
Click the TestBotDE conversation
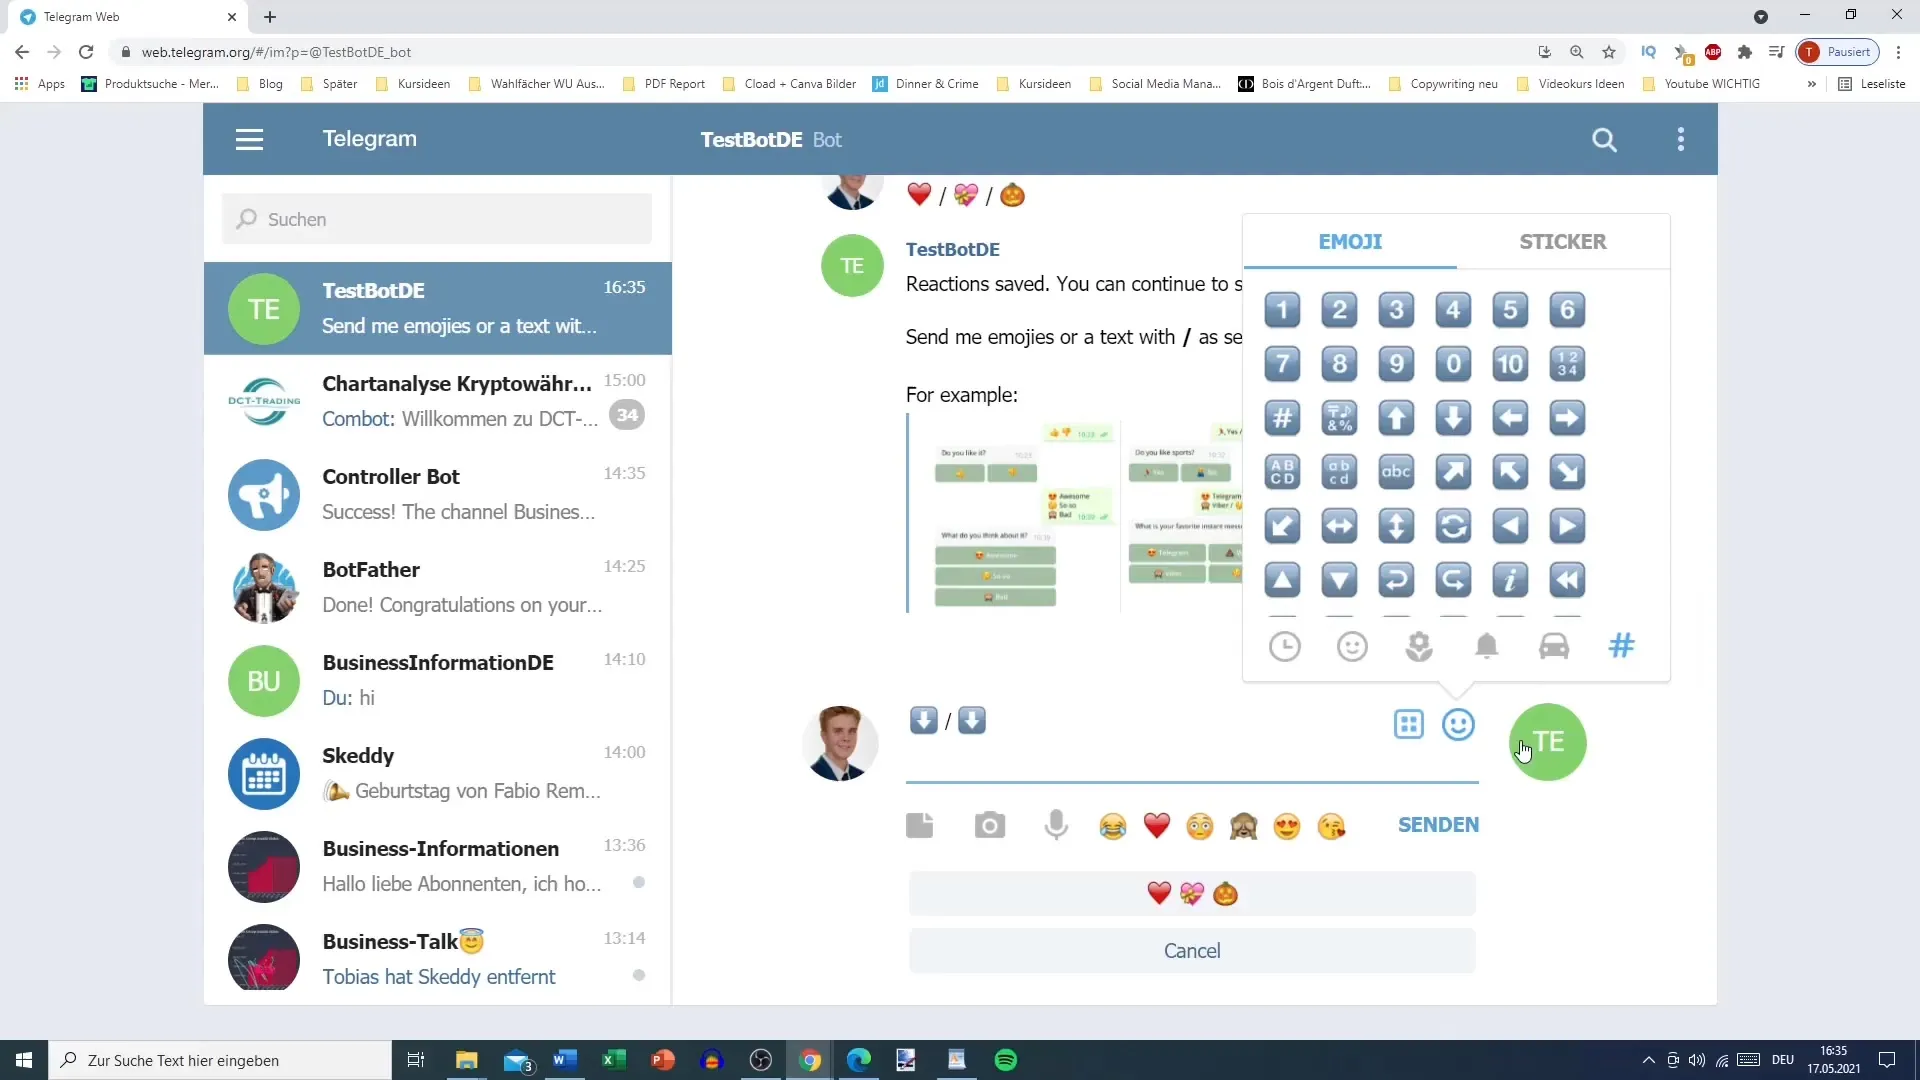439,307
